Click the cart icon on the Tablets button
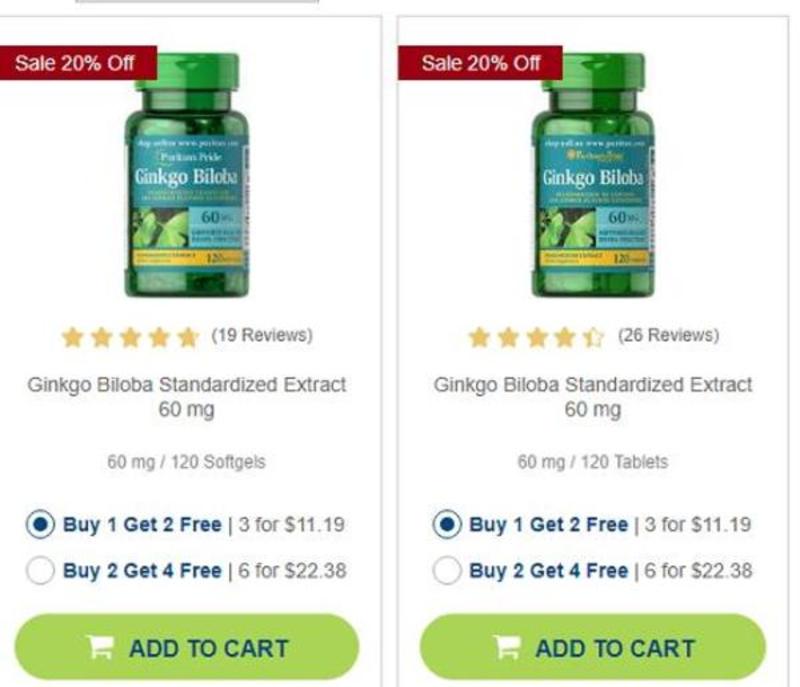The height and width of the screenshot is (687, 800). tap(506, 647)
